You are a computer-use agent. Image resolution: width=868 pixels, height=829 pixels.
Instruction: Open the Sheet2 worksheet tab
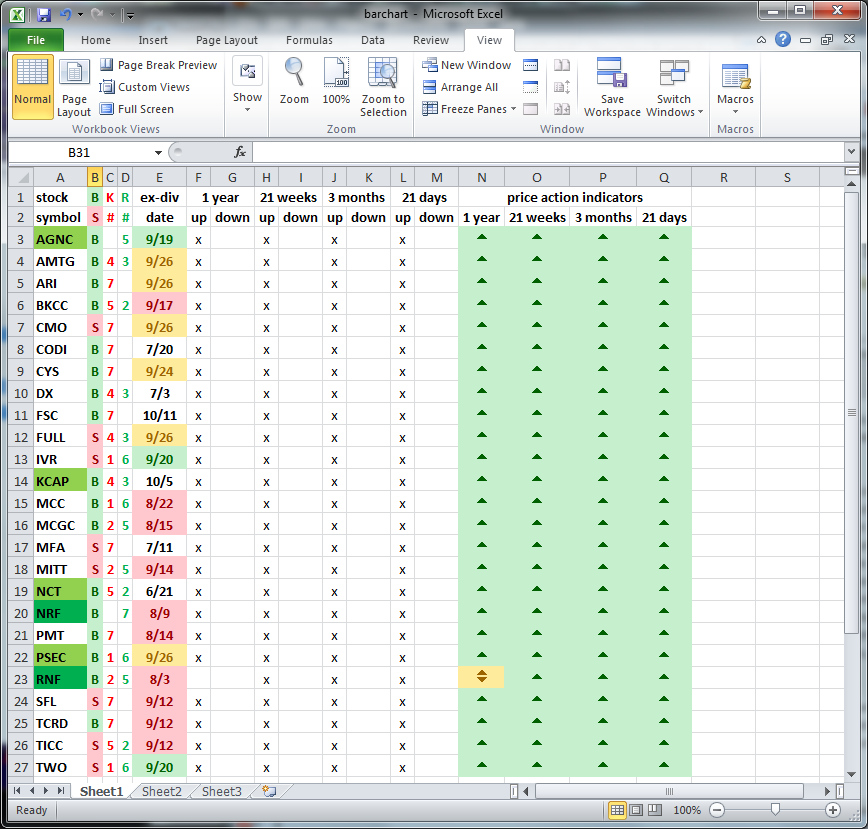(x=161, y=791)
